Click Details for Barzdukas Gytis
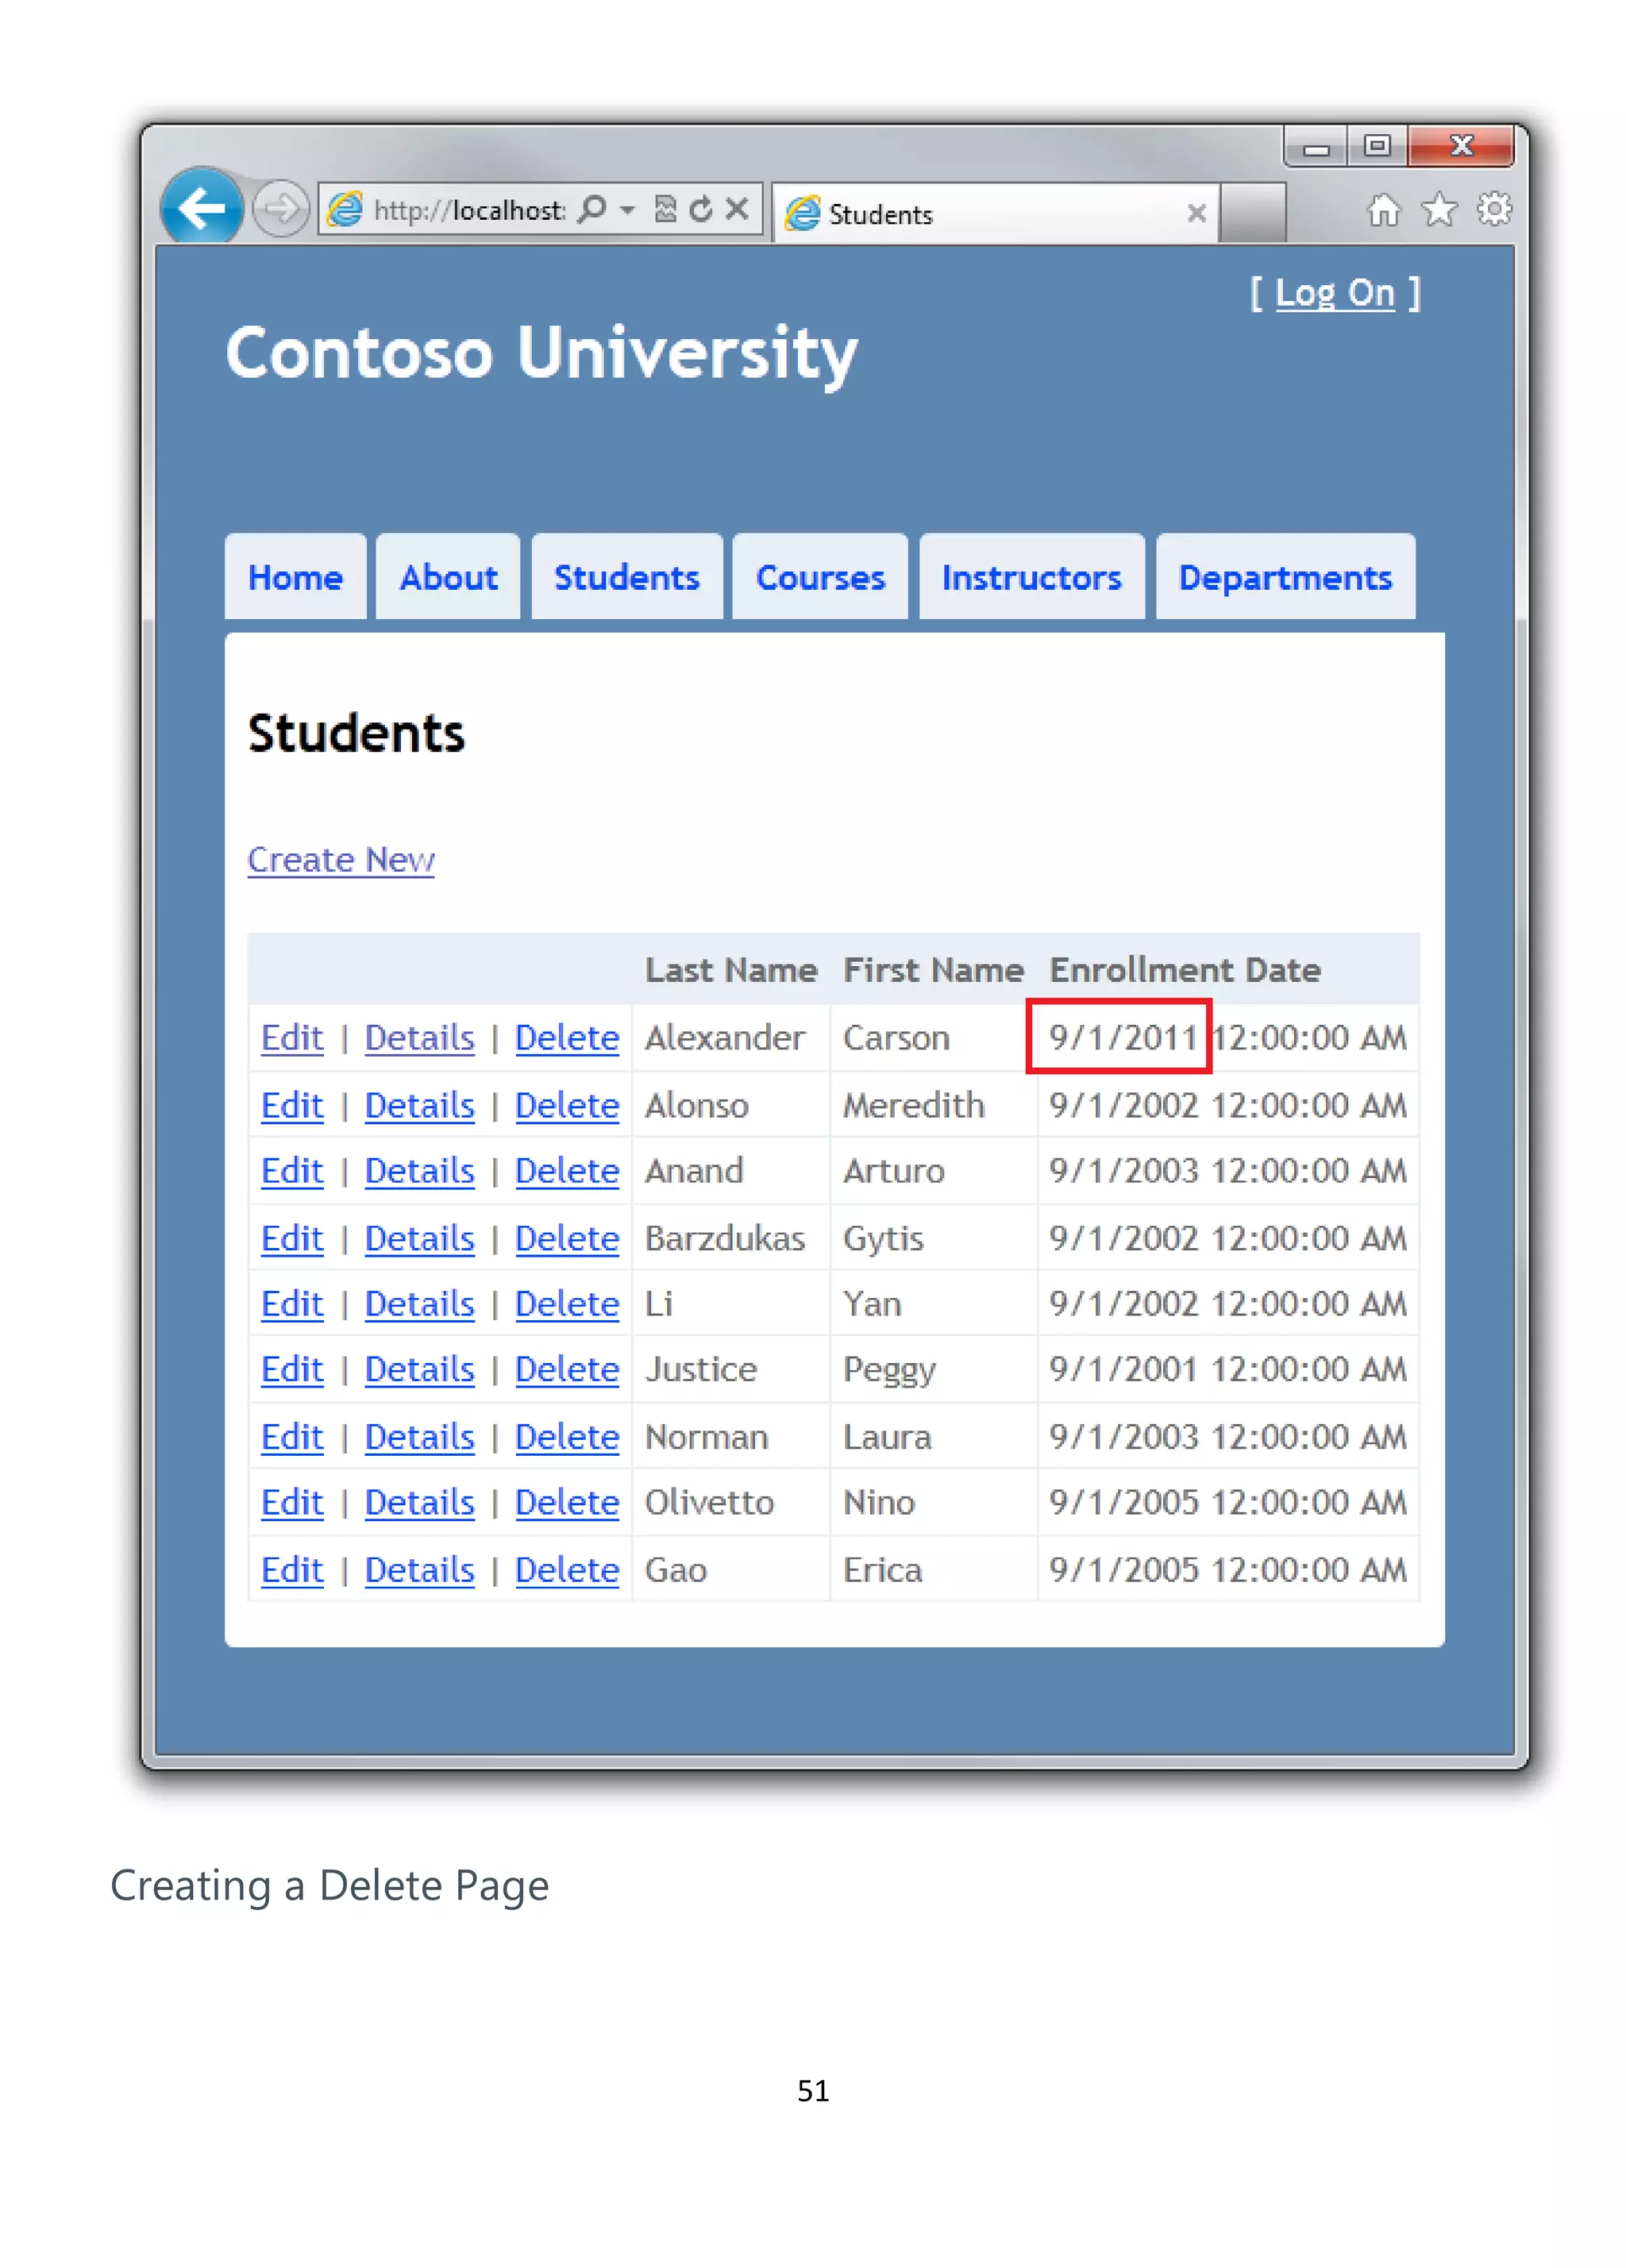This screenshot has width=1626, height=2268. click(419, 1238)
